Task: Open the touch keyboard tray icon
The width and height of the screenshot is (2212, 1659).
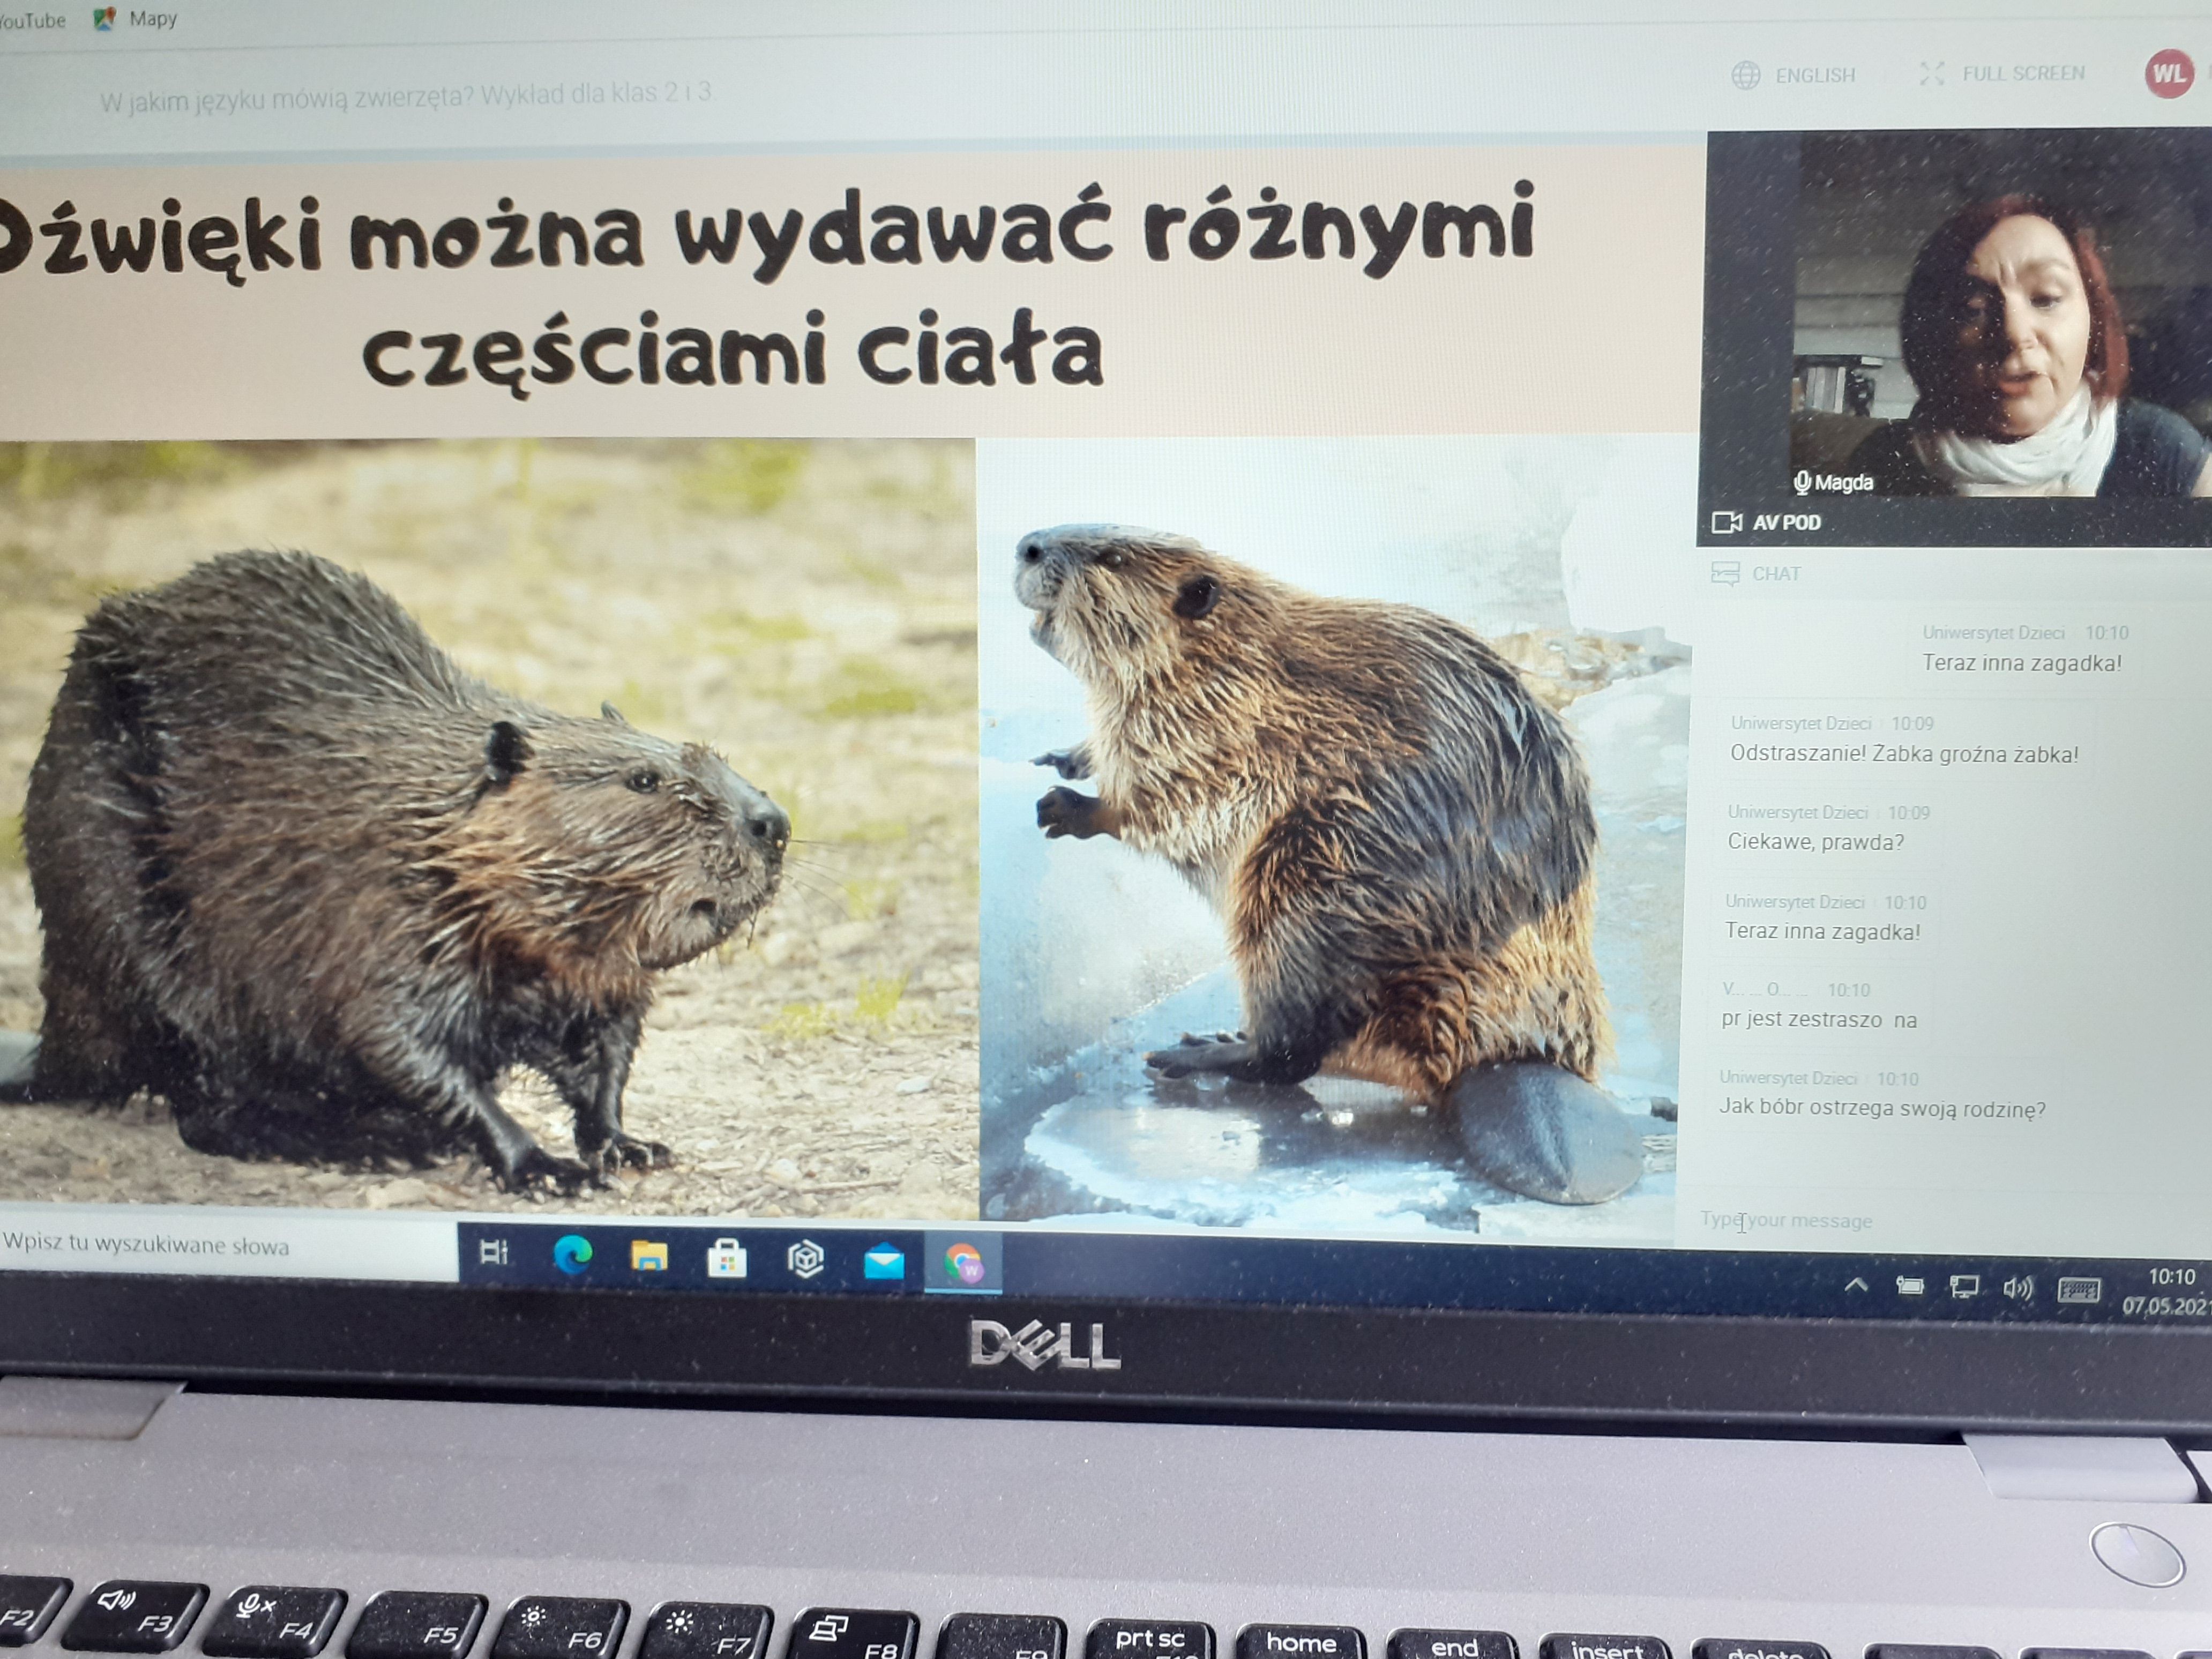Action: click(2079, 1290)
